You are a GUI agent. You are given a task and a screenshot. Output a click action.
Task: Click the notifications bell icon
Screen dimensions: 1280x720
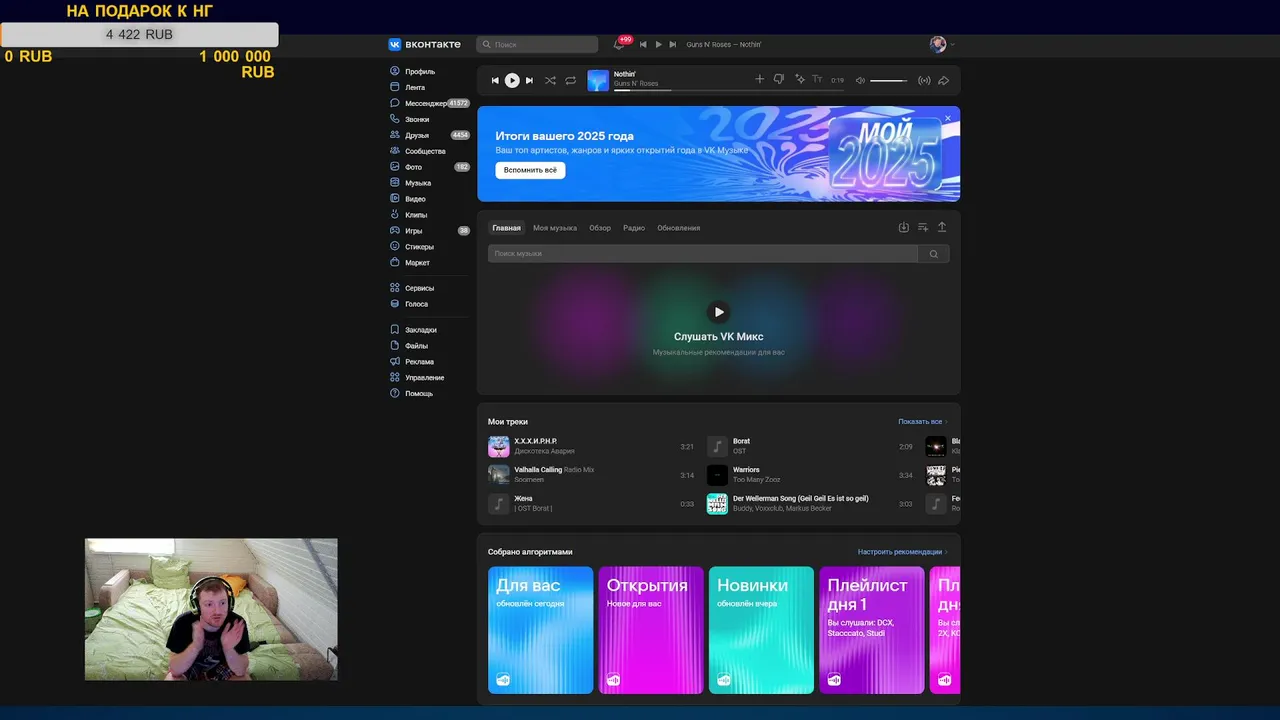[x=618, y=45]
